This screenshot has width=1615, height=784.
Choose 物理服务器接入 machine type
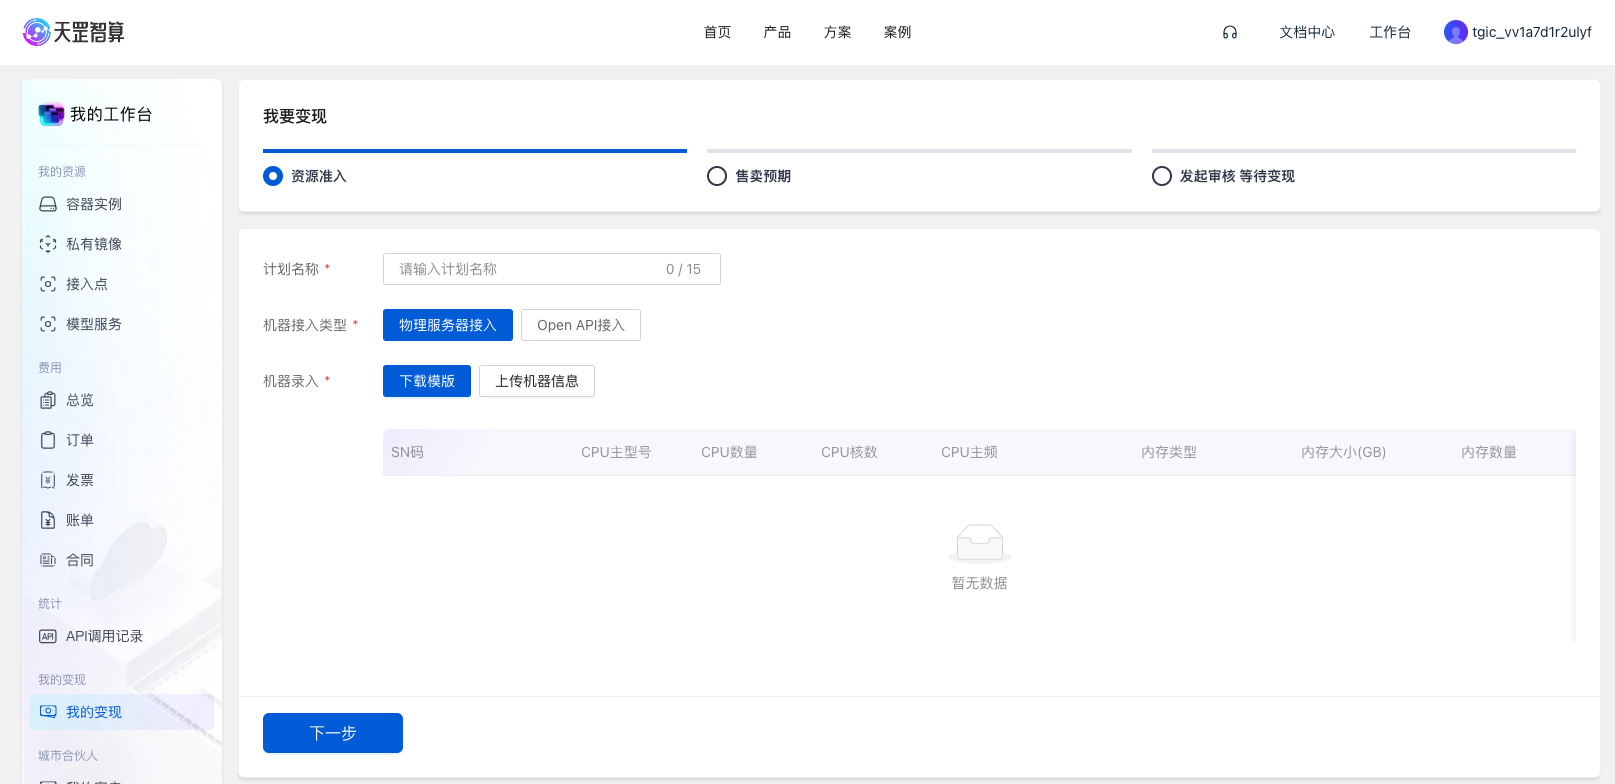(448, 325)
